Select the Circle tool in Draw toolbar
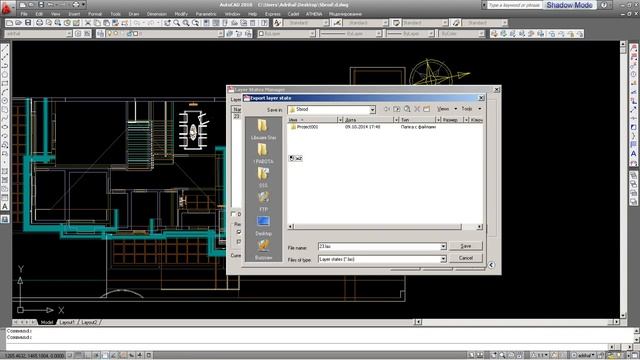 click(x=5, y=75)
